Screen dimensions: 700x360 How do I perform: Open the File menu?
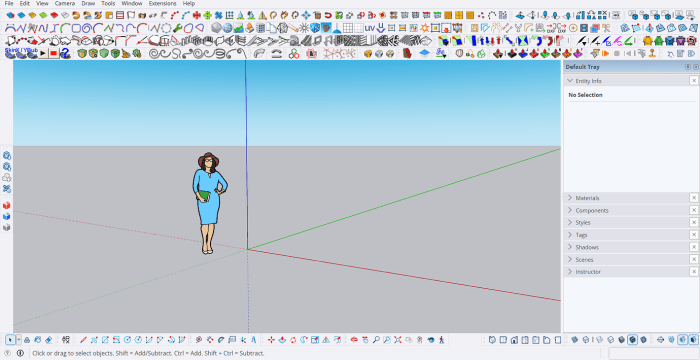9,3
